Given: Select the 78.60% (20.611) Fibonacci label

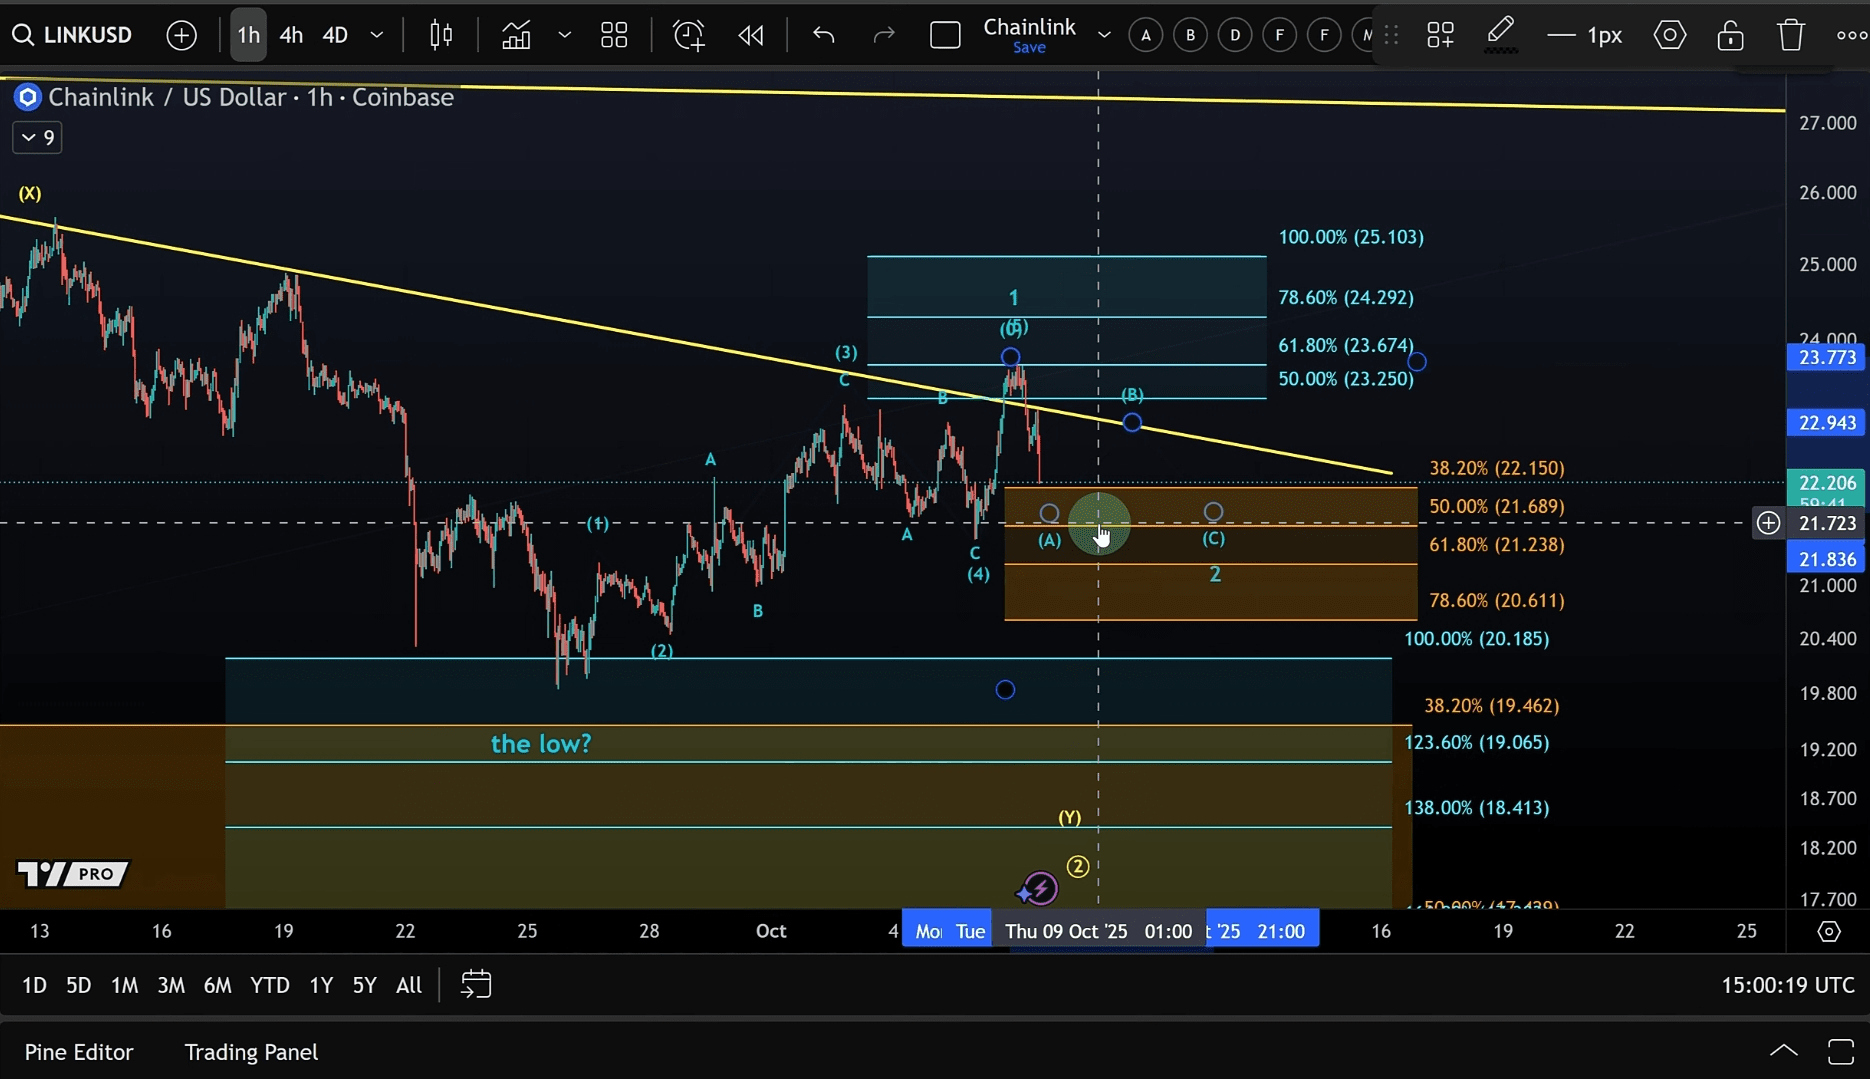Looking at the screenshot, I should [1497, 601].
